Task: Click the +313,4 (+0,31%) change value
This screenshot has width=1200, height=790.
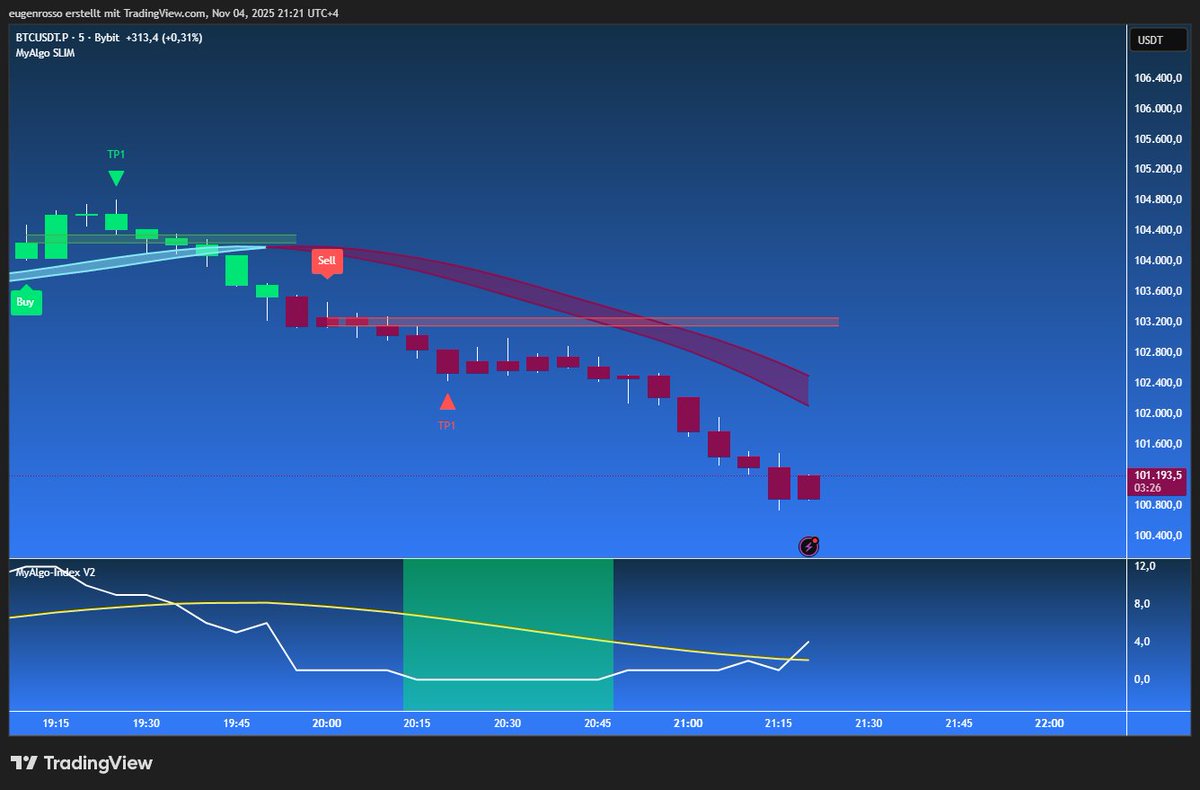Action: (x=164, y=38)
